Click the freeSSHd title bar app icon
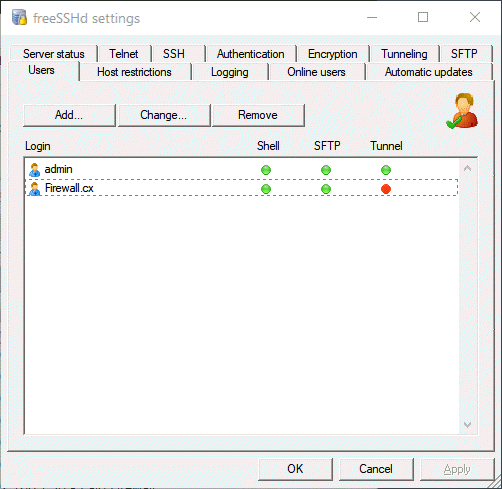 pyautogui.click(x=19, y=17)
